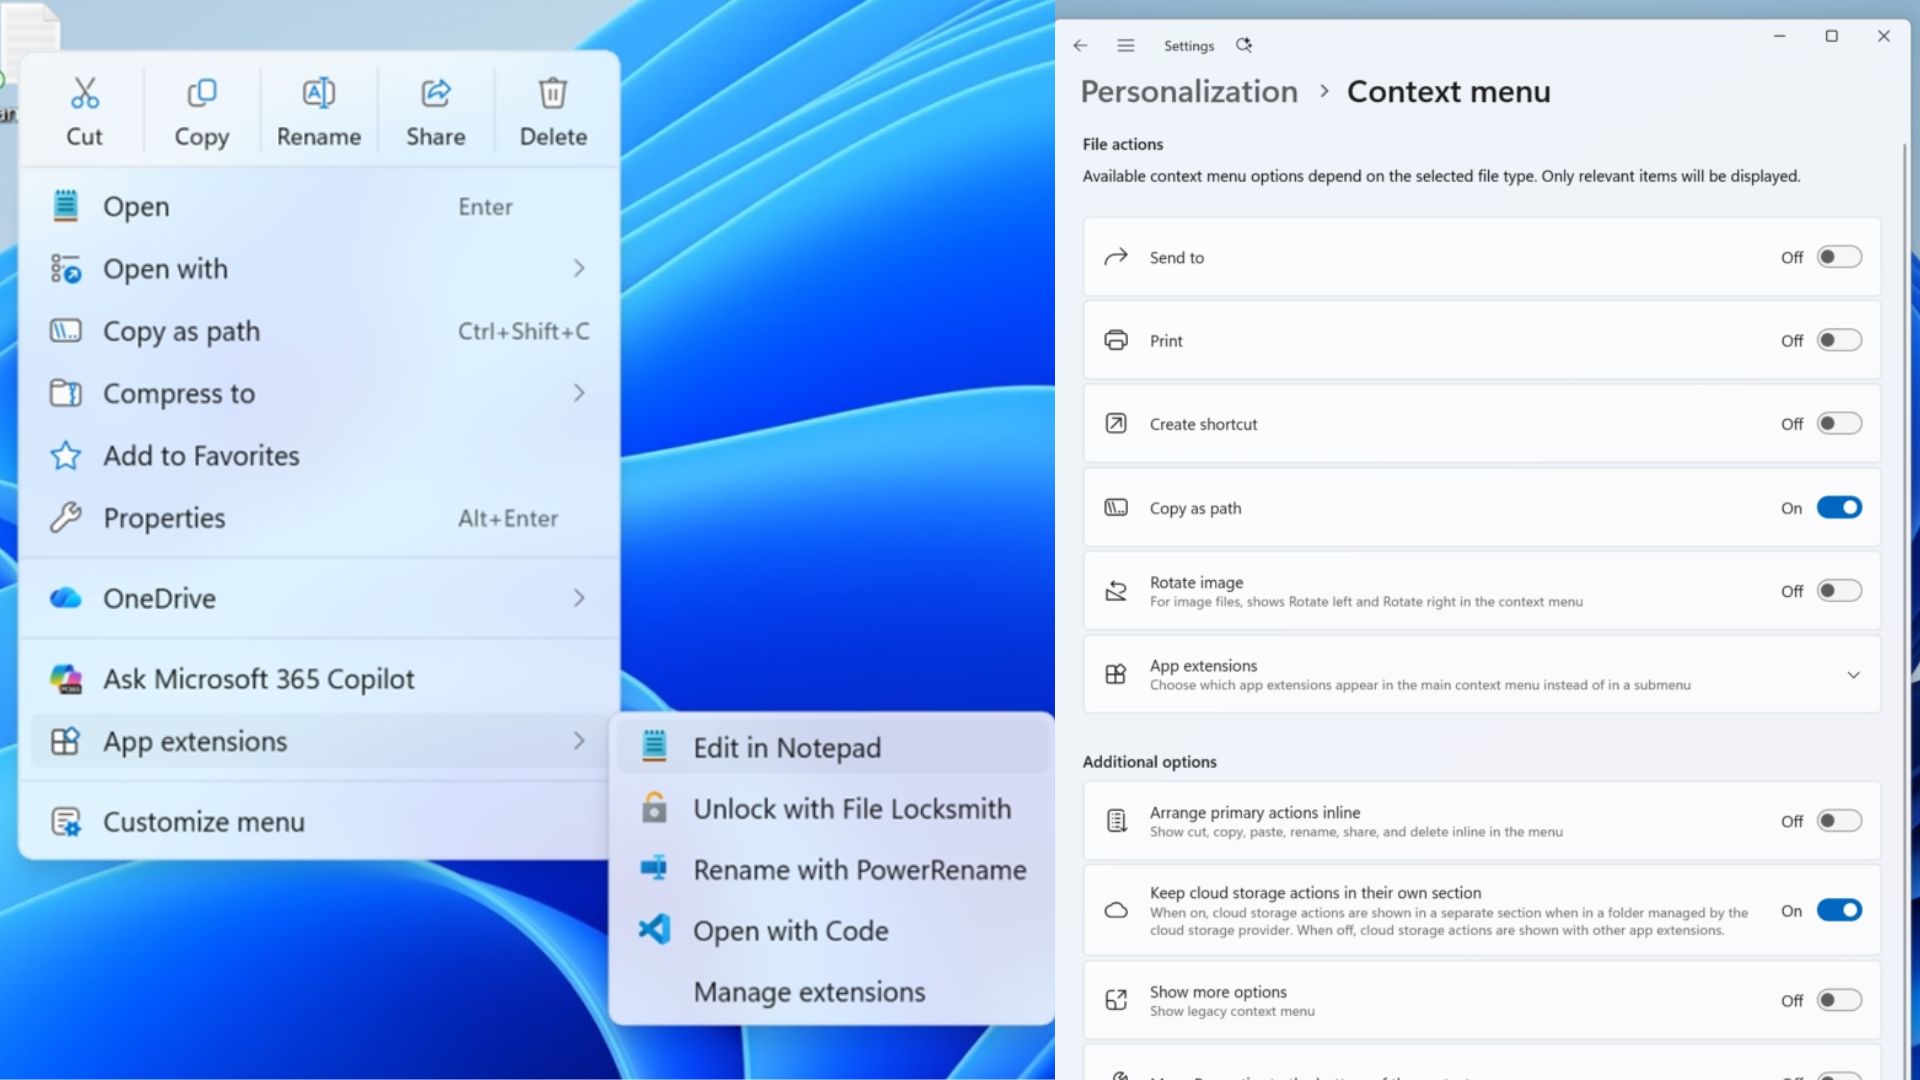The image size is (1920, 1080).
Task: Expand the OneDrive submenu arrow
Action: click(579, 598)
